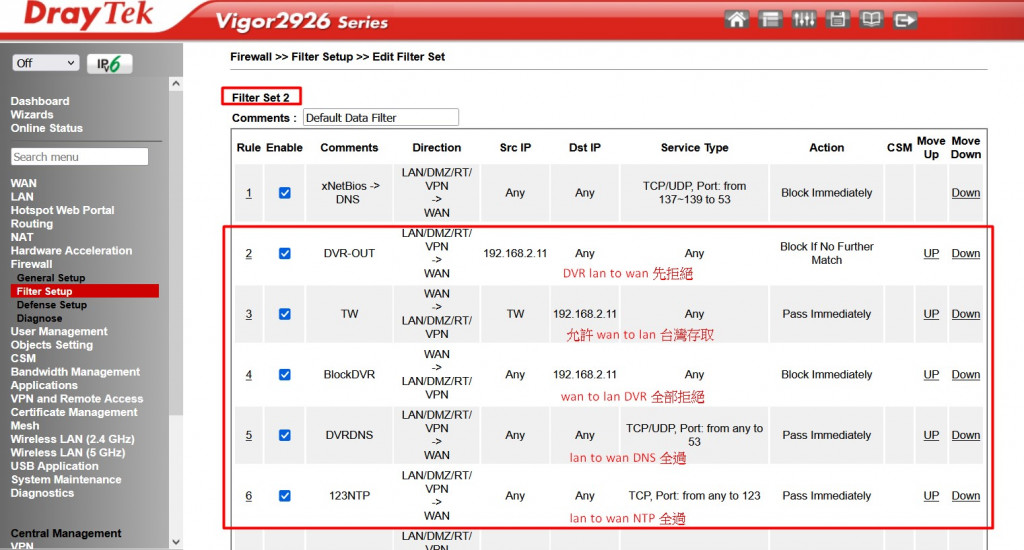The image size is (1024, 550).
Task: Open rule 5 link
Action: (x=249, y=435)
